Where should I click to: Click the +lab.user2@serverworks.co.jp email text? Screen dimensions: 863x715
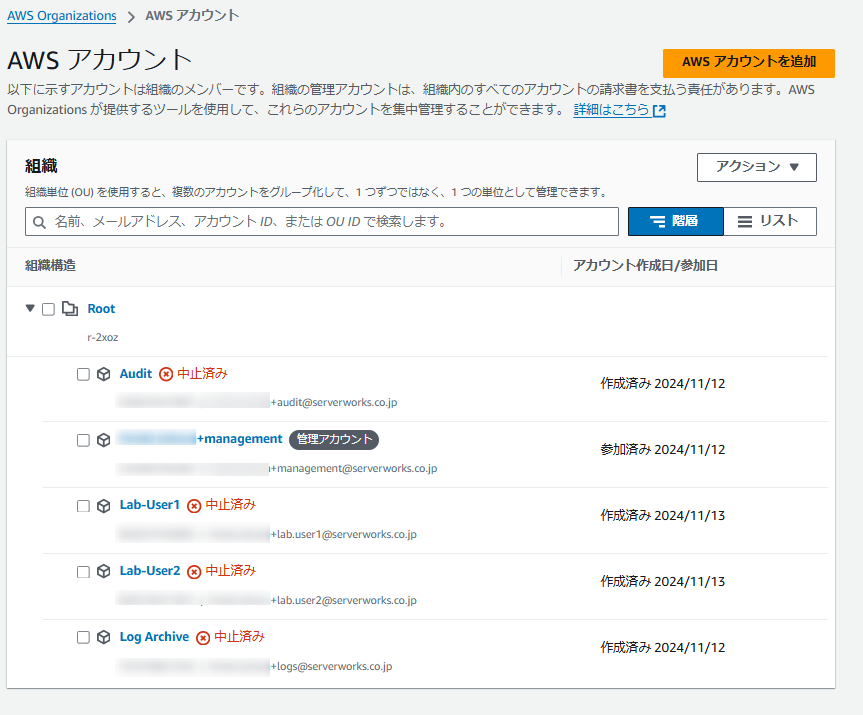[344, 601]
